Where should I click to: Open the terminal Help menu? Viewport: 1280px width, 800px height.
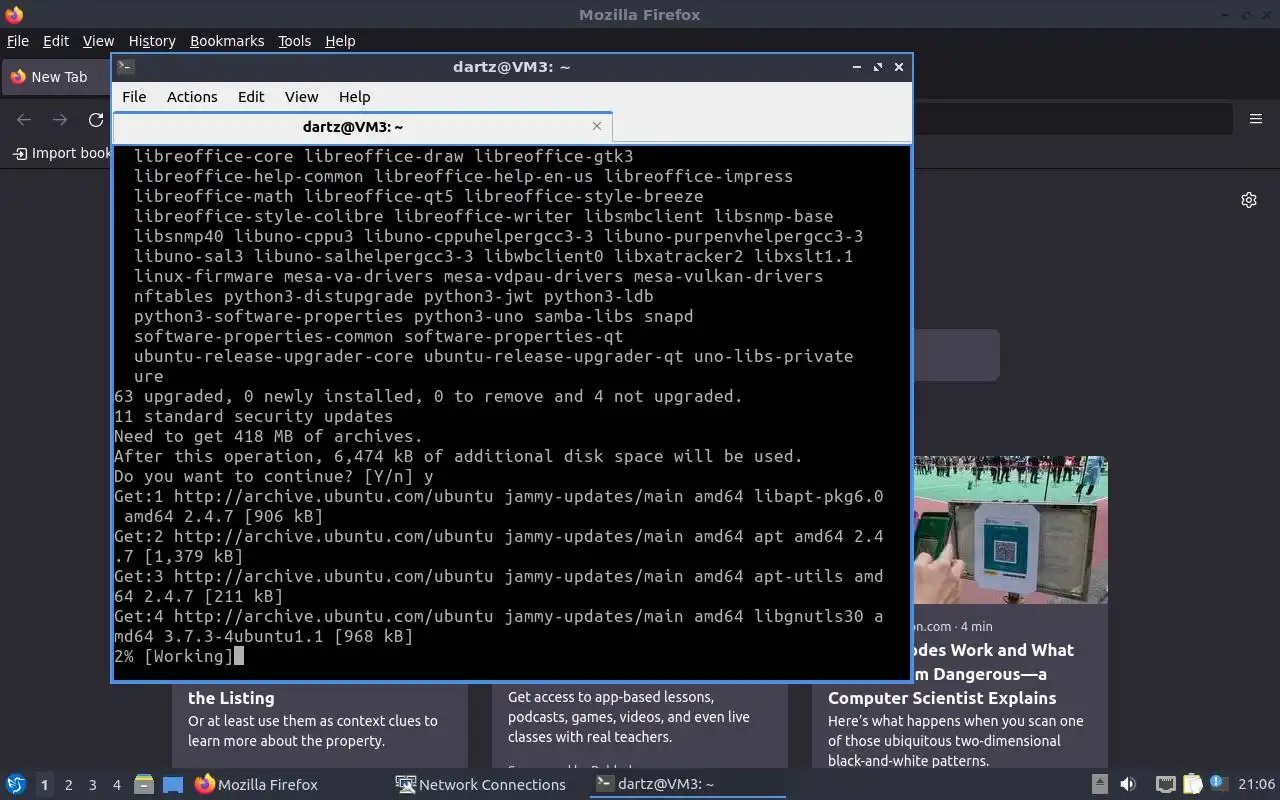tap(354, 97)
